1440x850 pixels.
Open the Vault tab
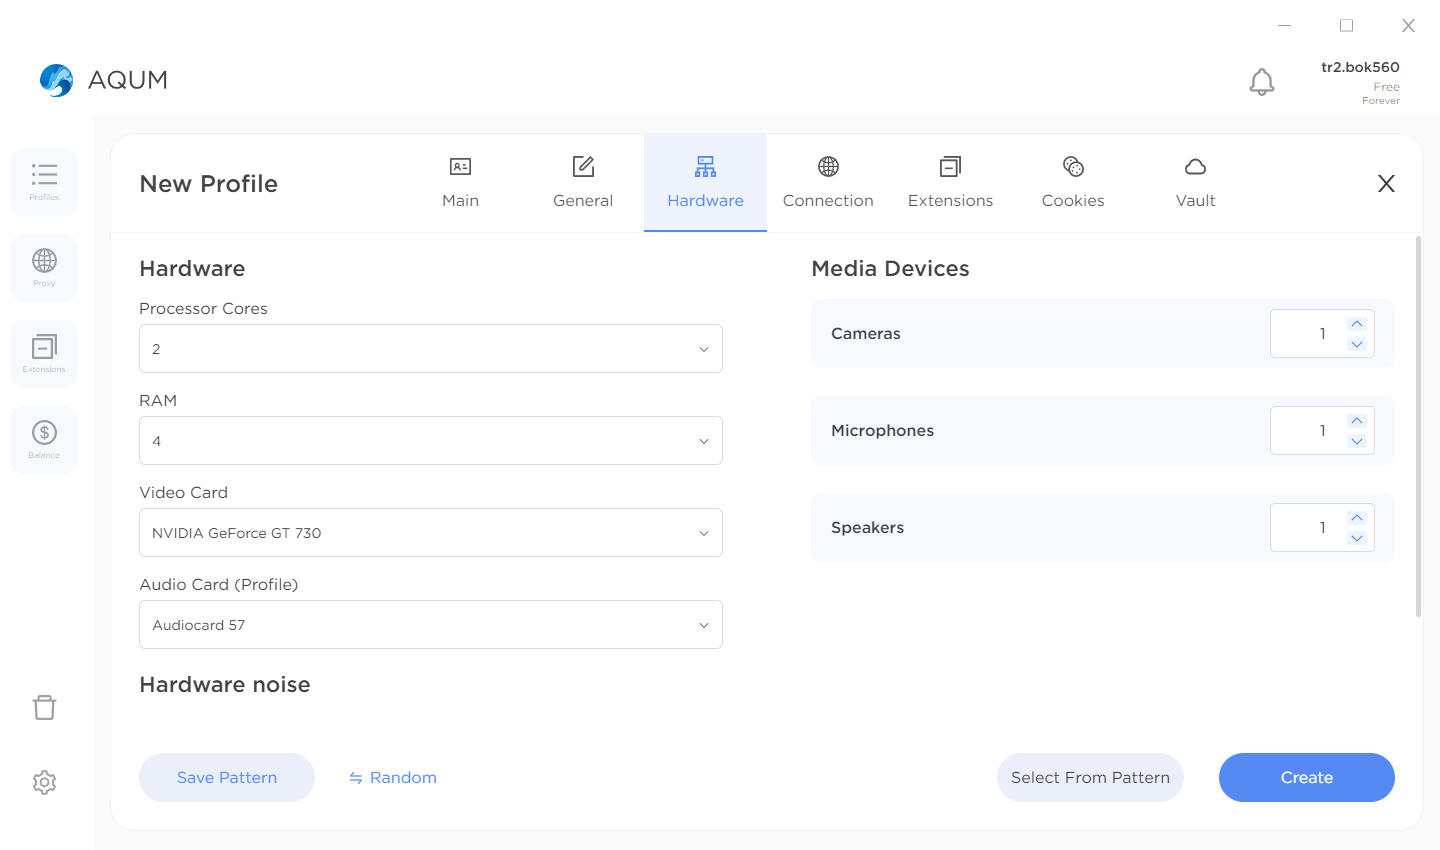pos(1195,183)
